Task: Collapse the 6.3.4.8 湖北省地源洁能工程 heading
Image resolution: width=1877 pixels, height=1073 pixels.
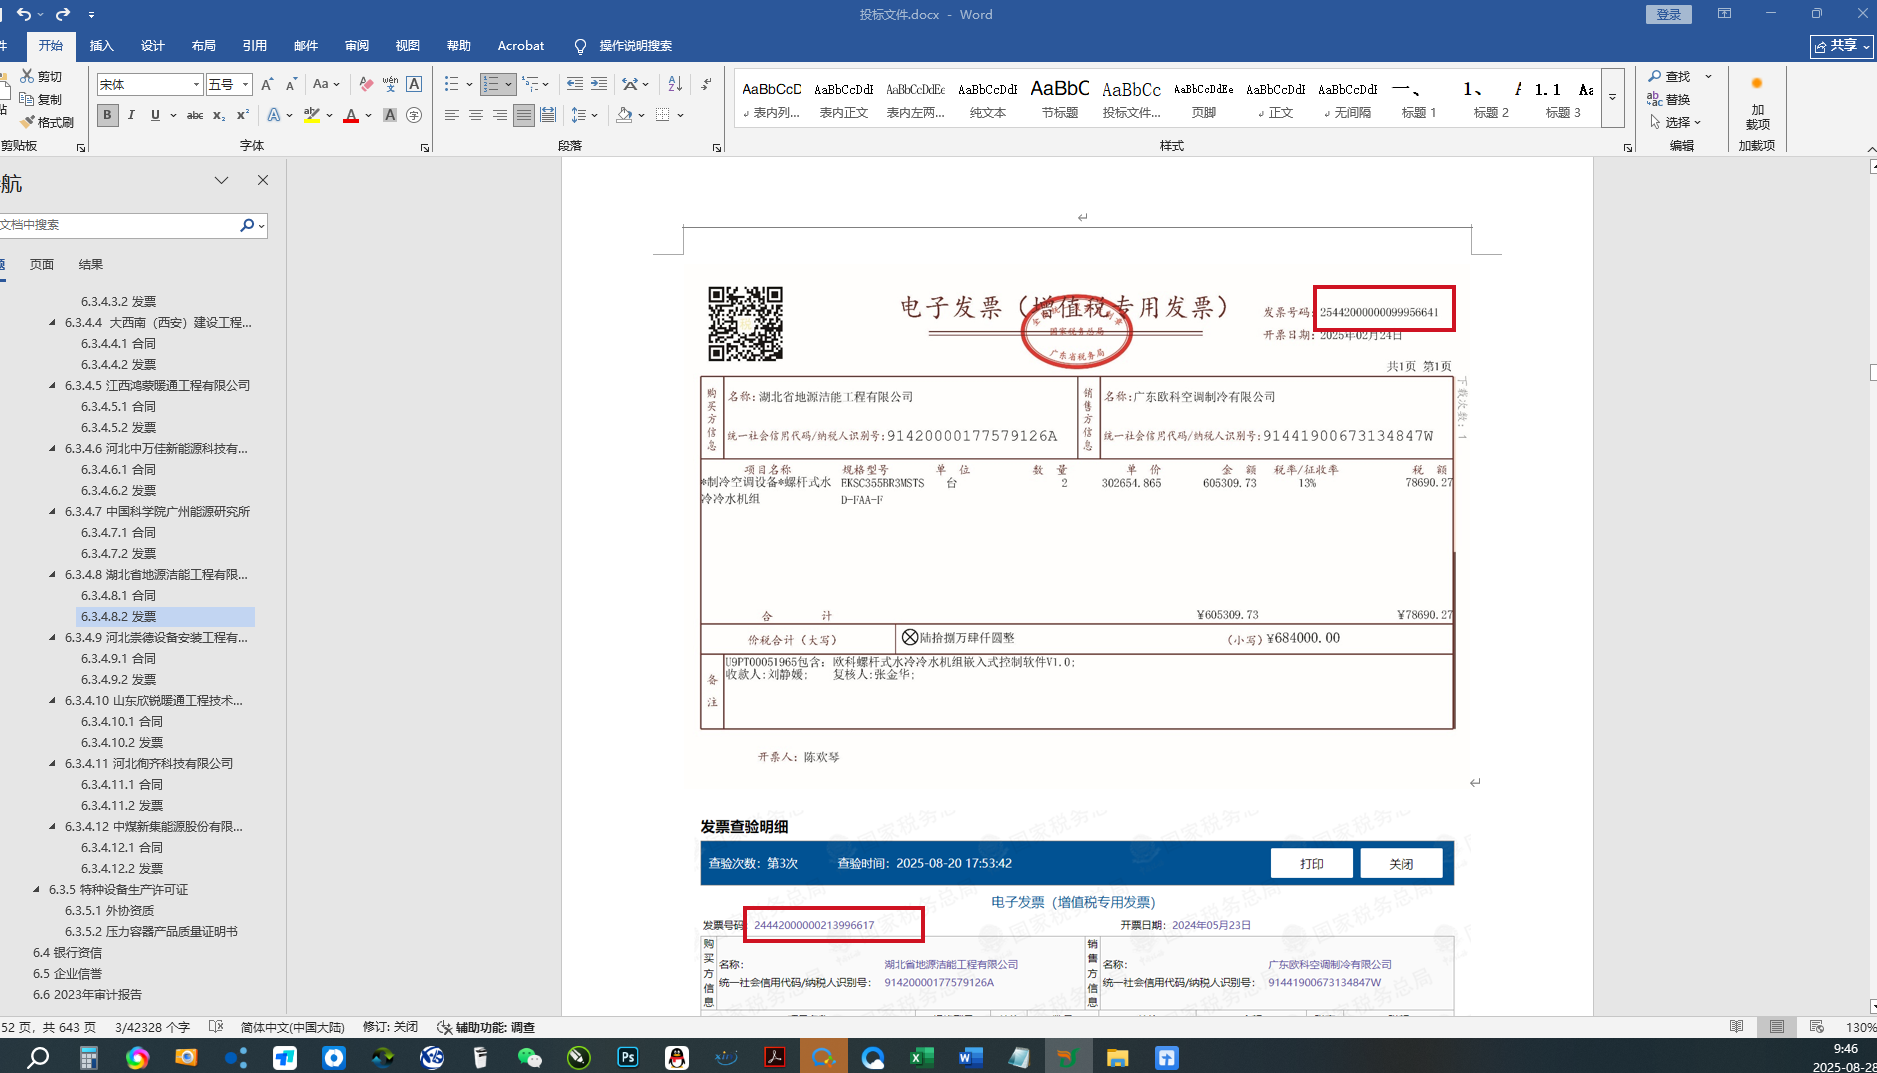Action: pos(53,574)
